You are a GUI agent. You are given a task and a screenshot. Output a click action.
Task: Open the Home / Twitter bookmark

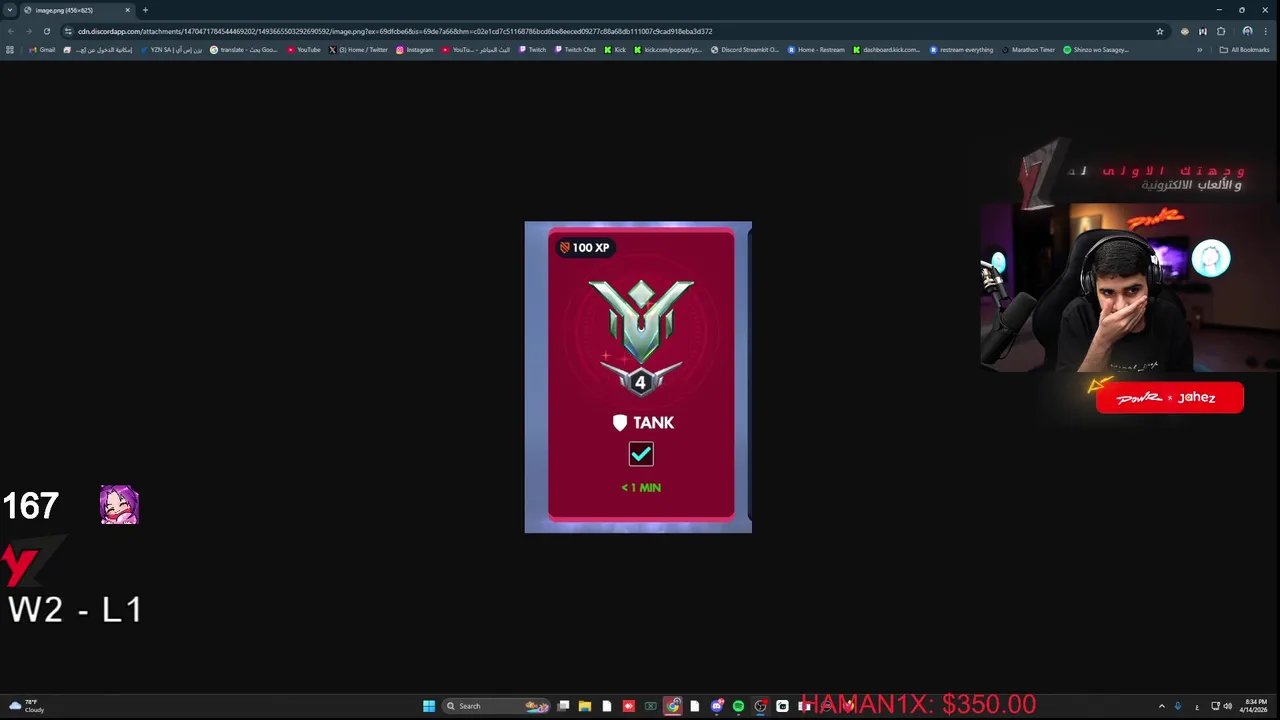coord(358,50)
